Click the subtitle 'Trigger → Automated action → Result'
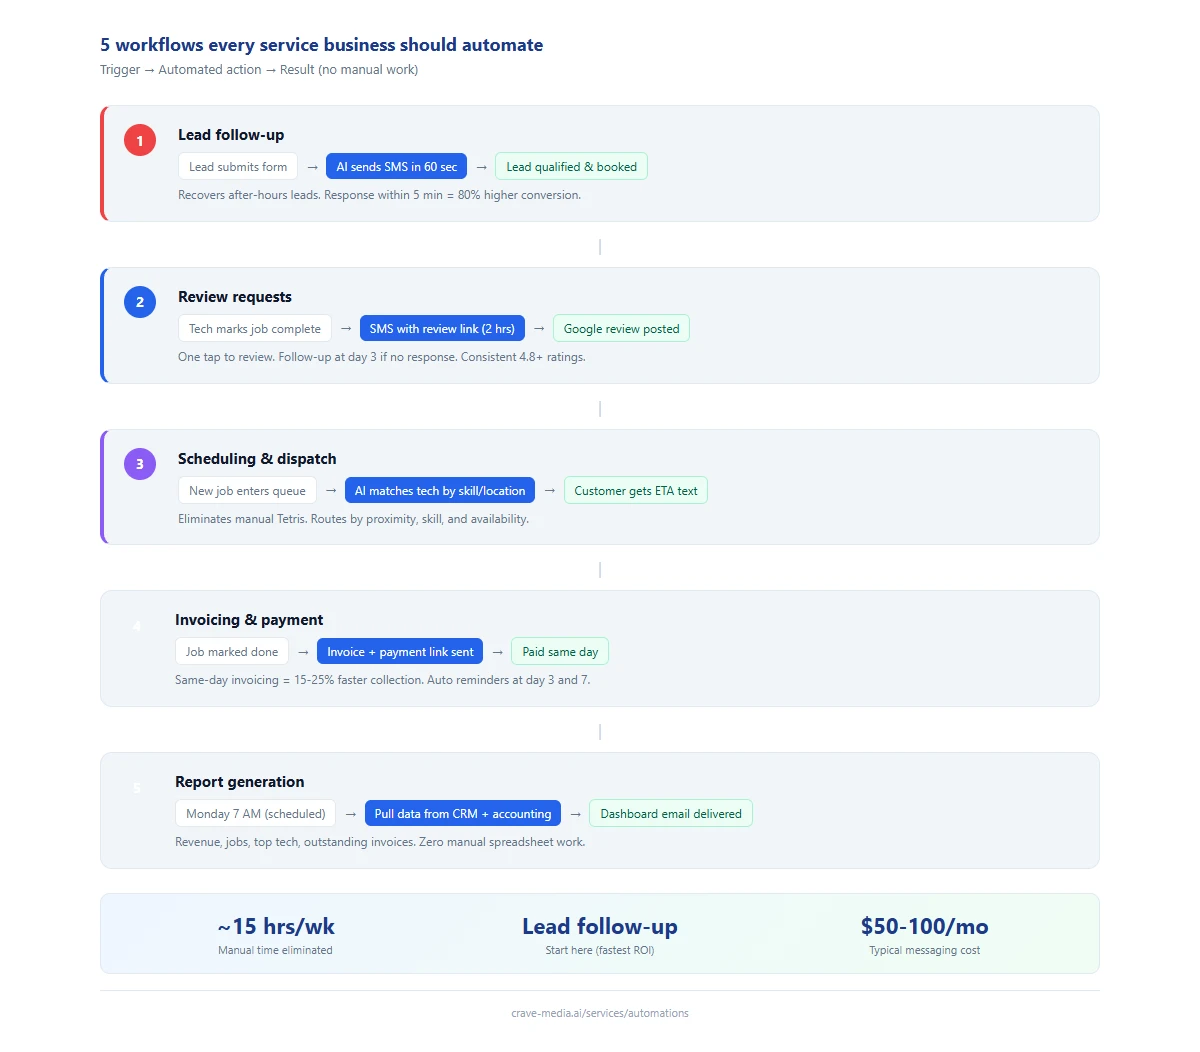The height and width of the screenshot is (1052, 1200). coord(208,70)
